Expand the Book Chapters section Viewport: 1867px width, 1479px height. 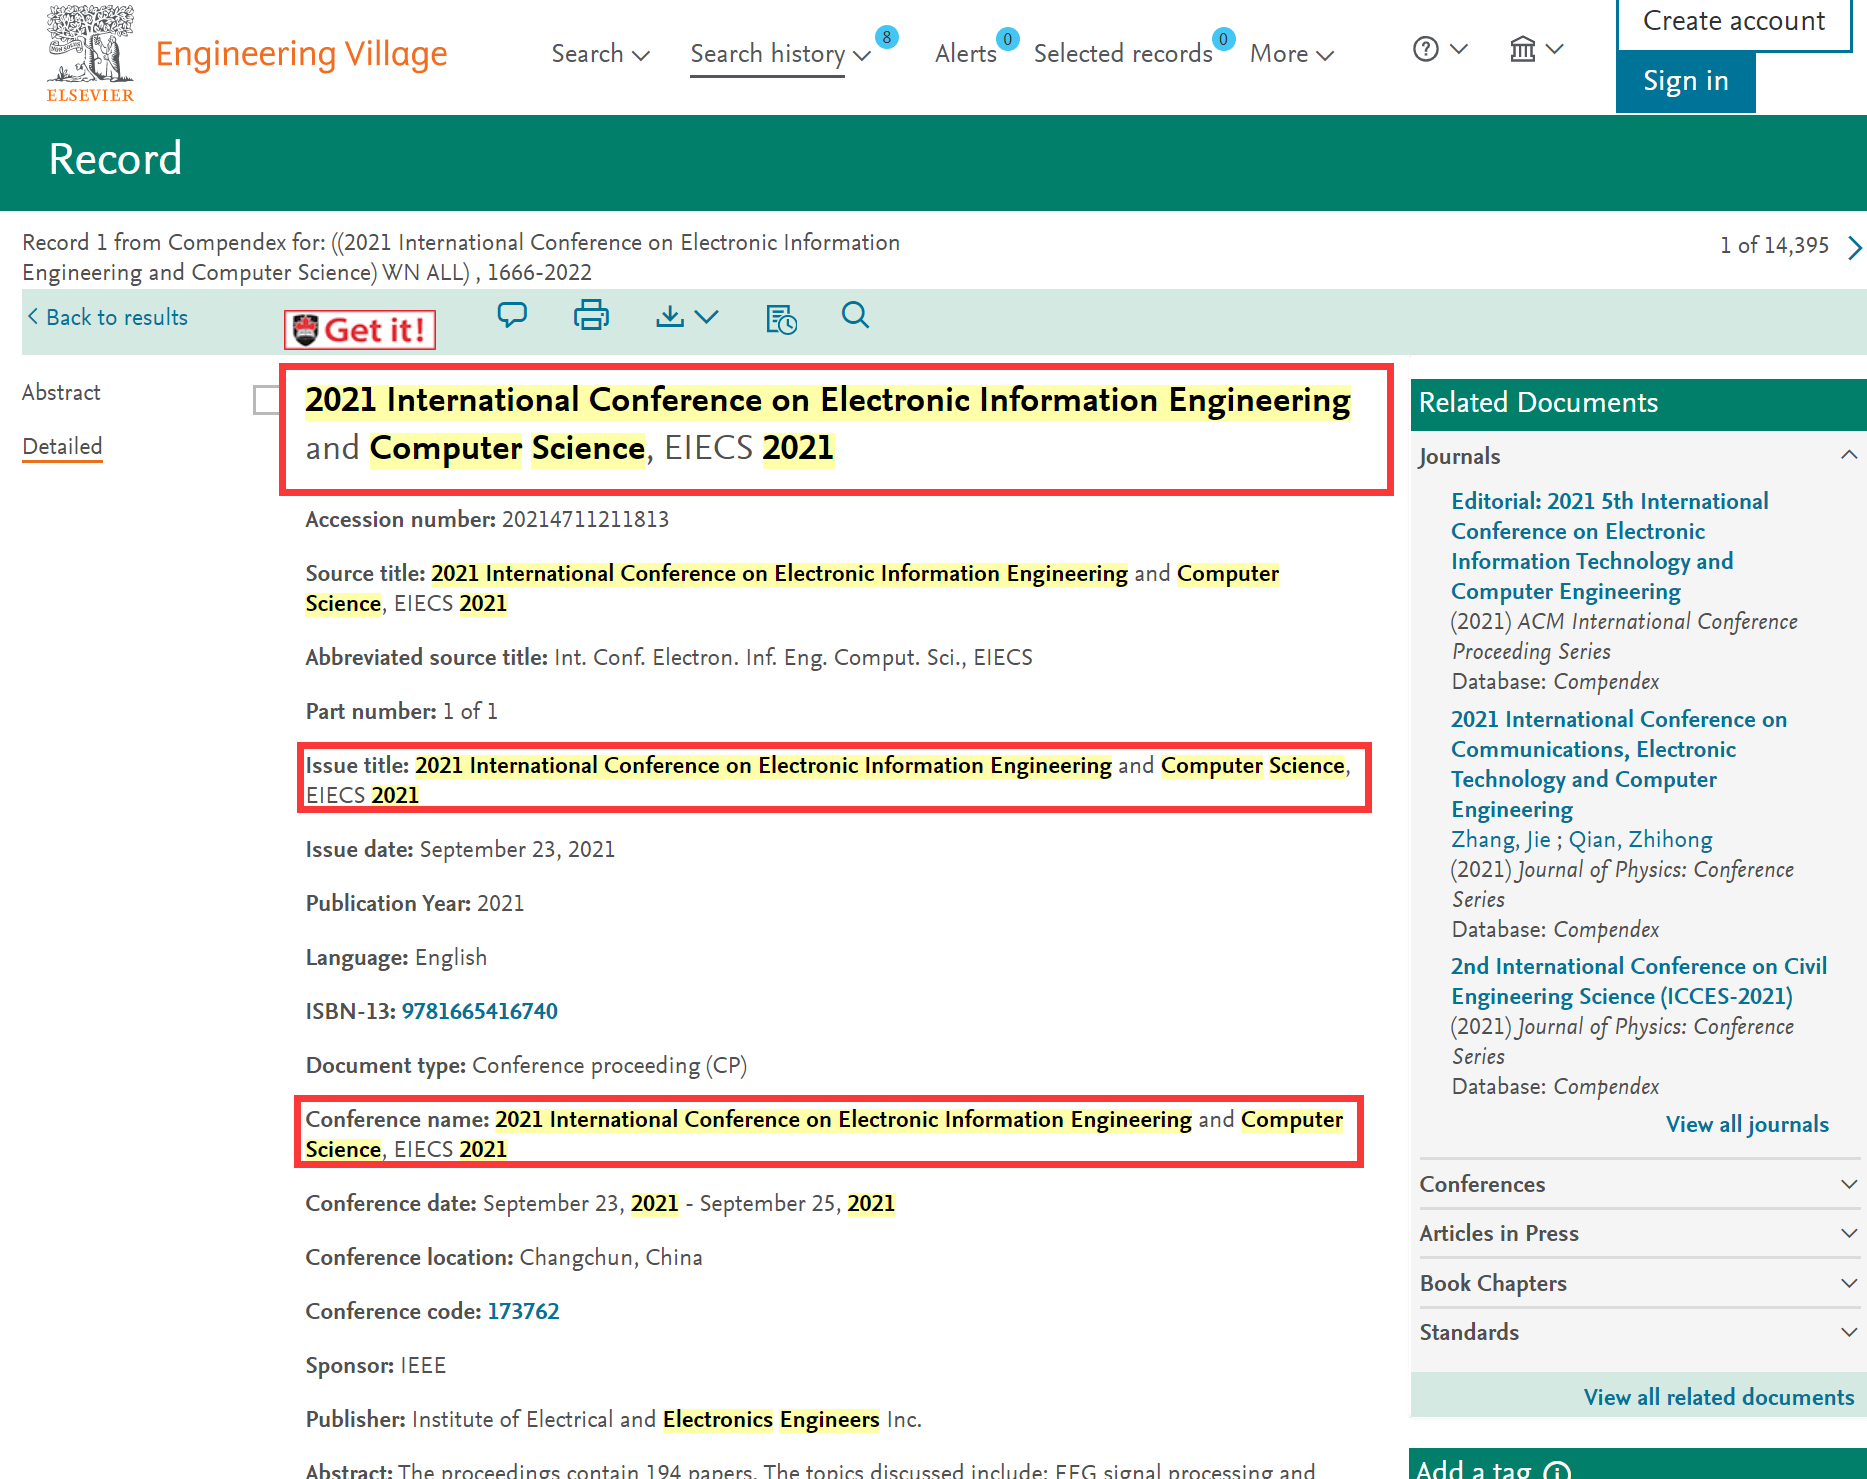click(x=1638, y=1283)
